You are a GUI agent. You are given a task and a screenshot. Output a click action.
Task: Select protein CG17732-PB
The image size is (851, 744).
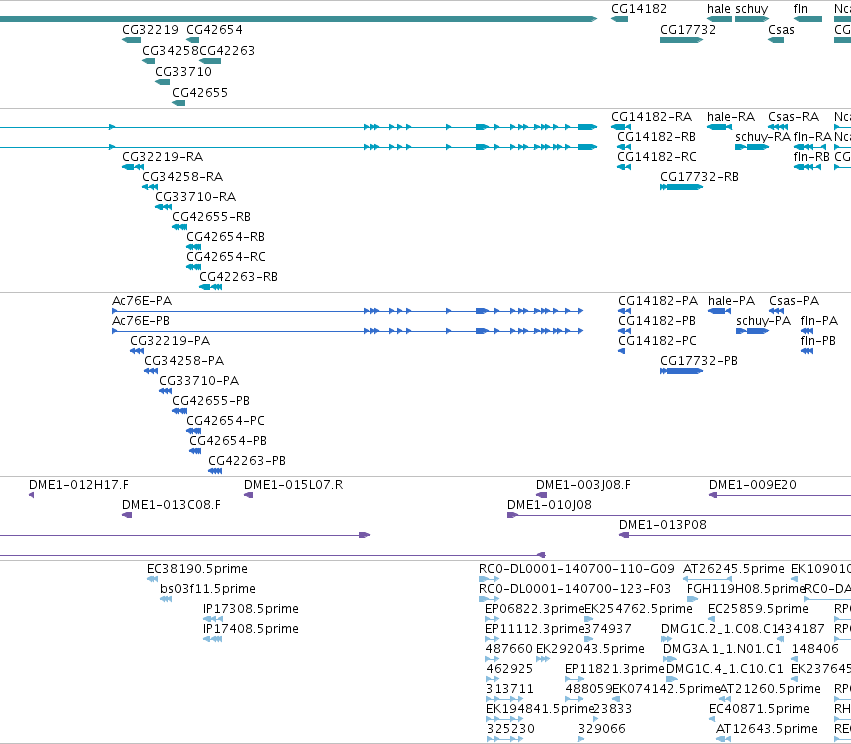point(698,361)
